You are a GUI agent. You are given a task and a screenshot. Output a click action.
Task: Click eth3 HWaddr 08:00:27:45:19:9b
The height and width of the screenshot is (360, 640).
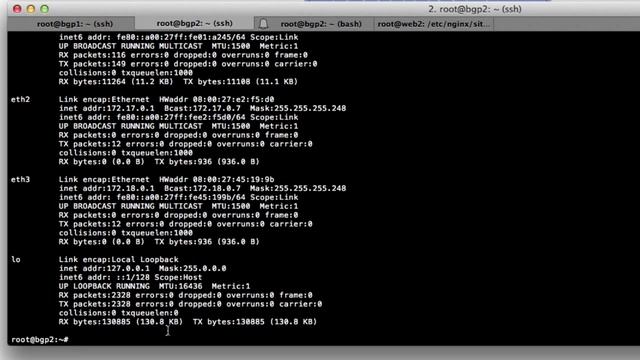tap(217, 179)
